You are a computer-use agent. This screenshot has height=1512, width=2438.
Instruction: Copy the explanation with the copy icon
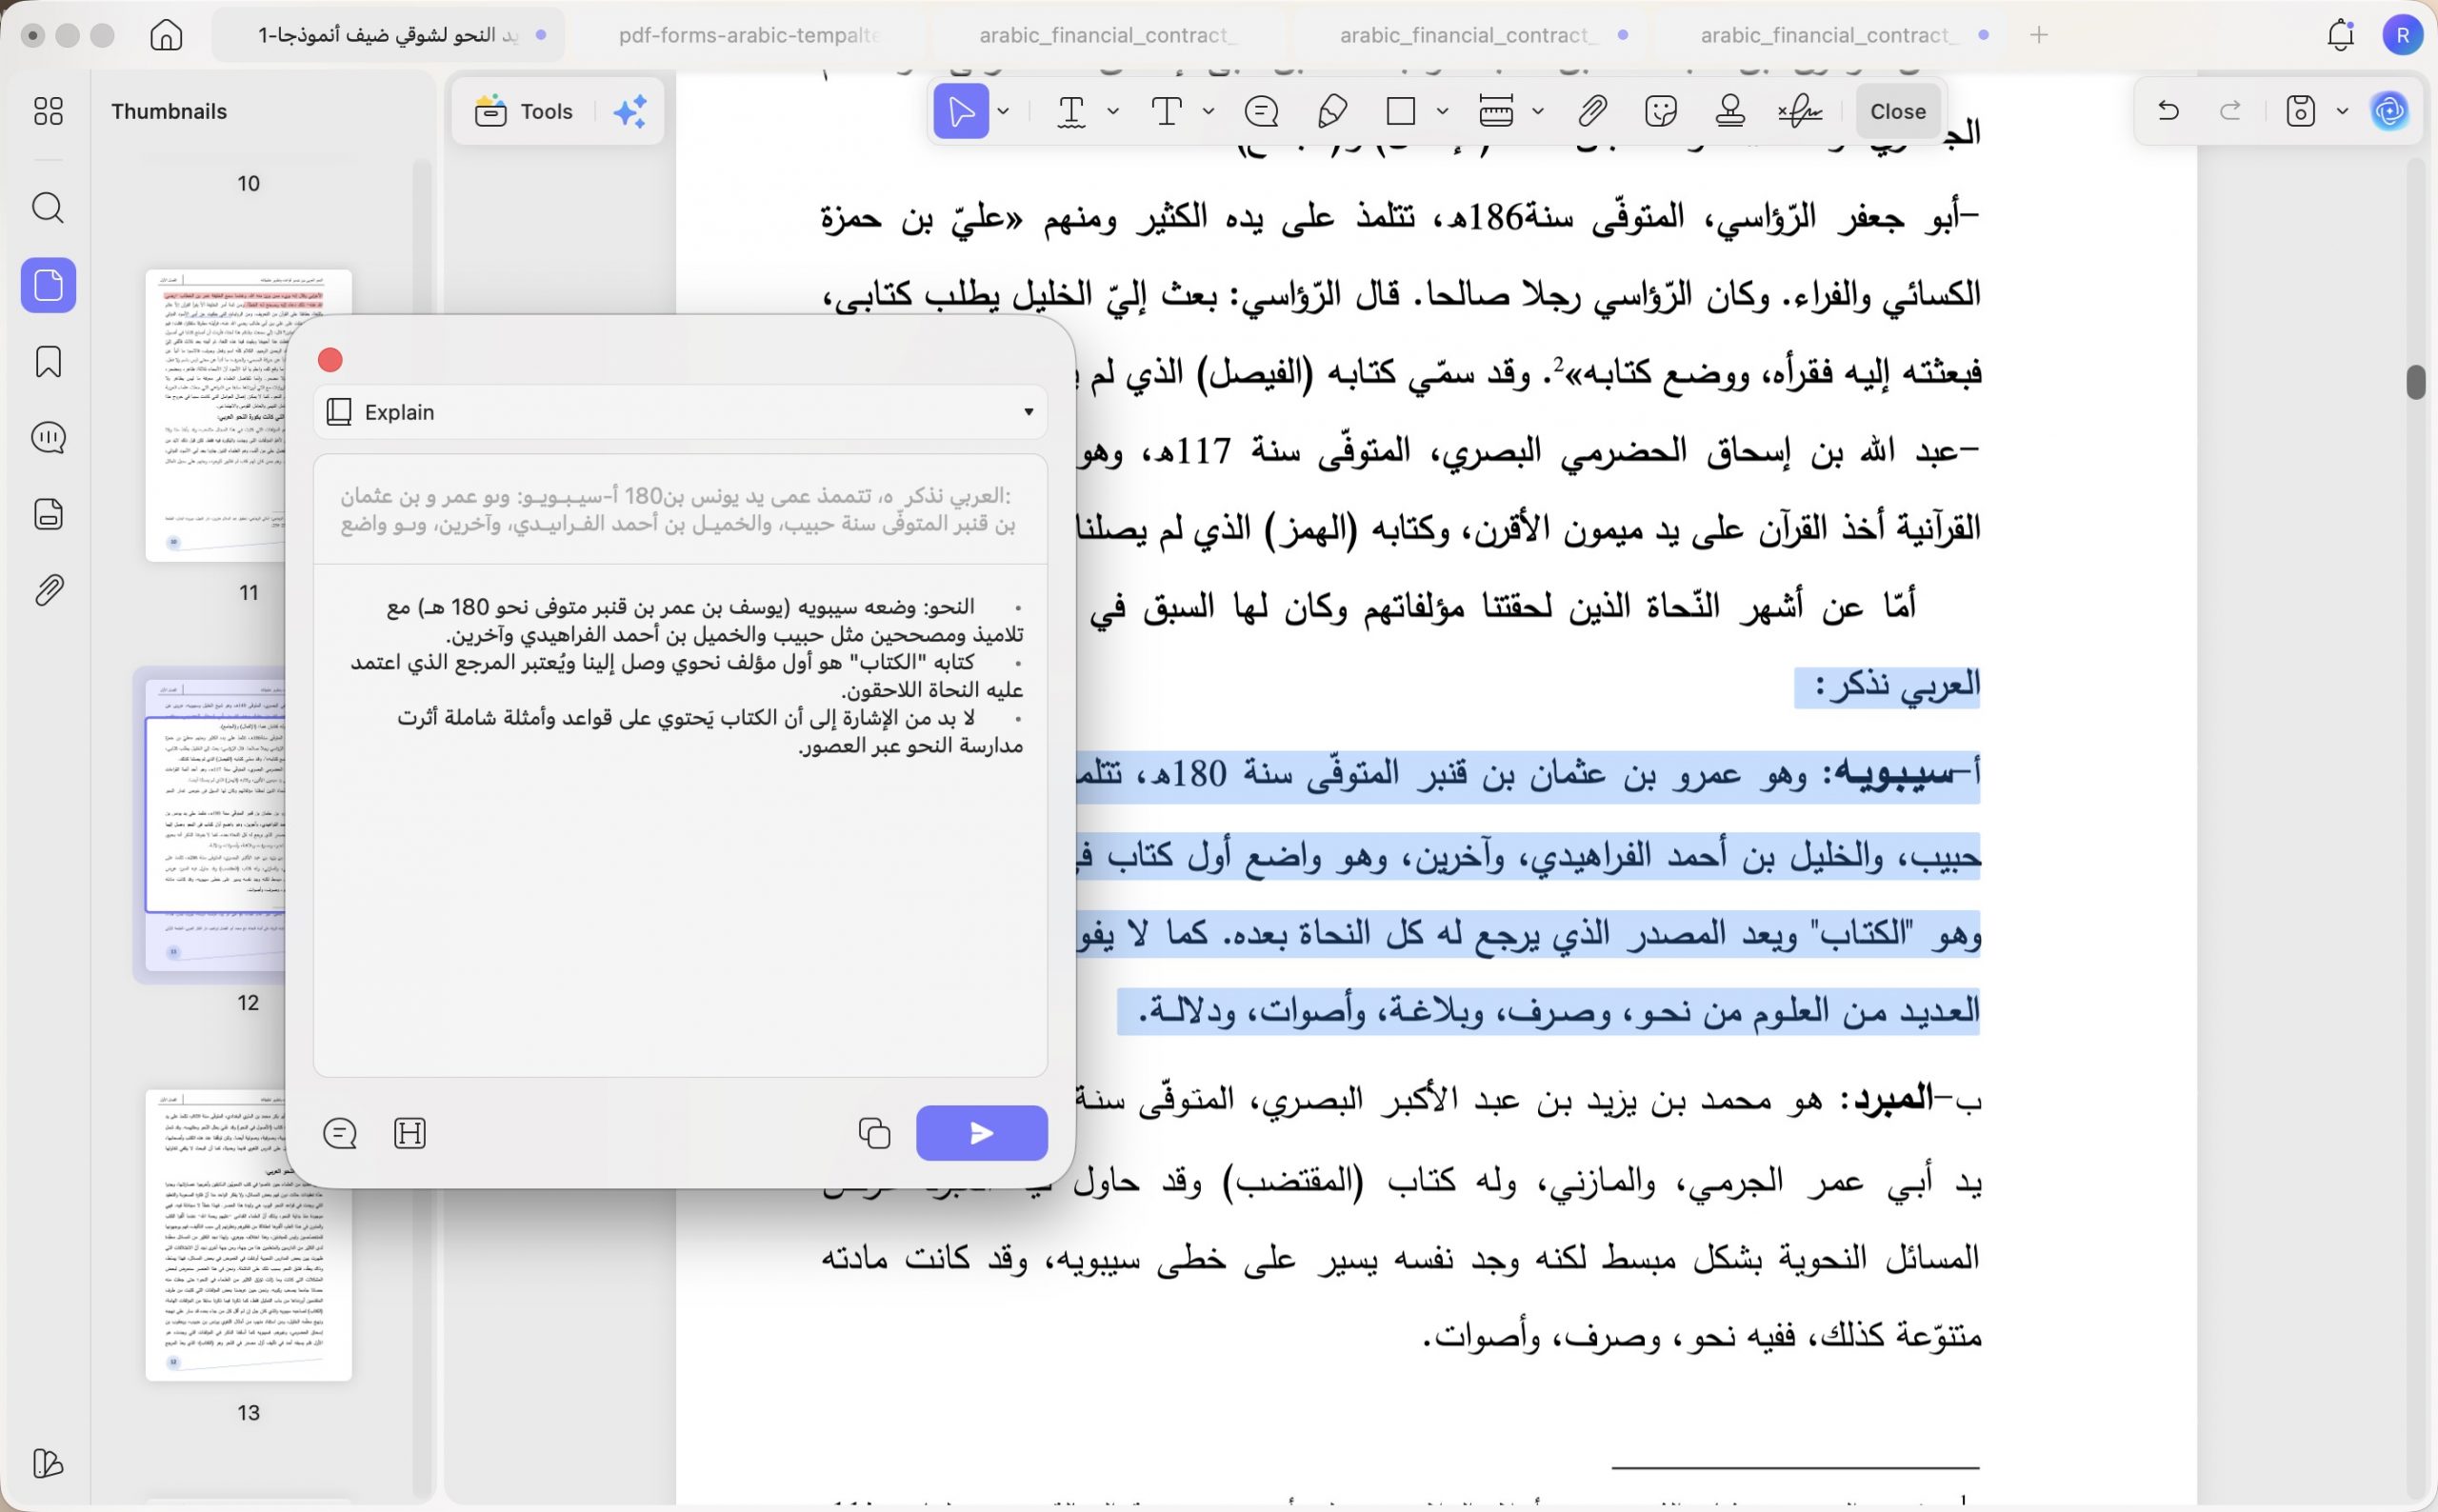pyautogui.click(x=874, y=1133)
